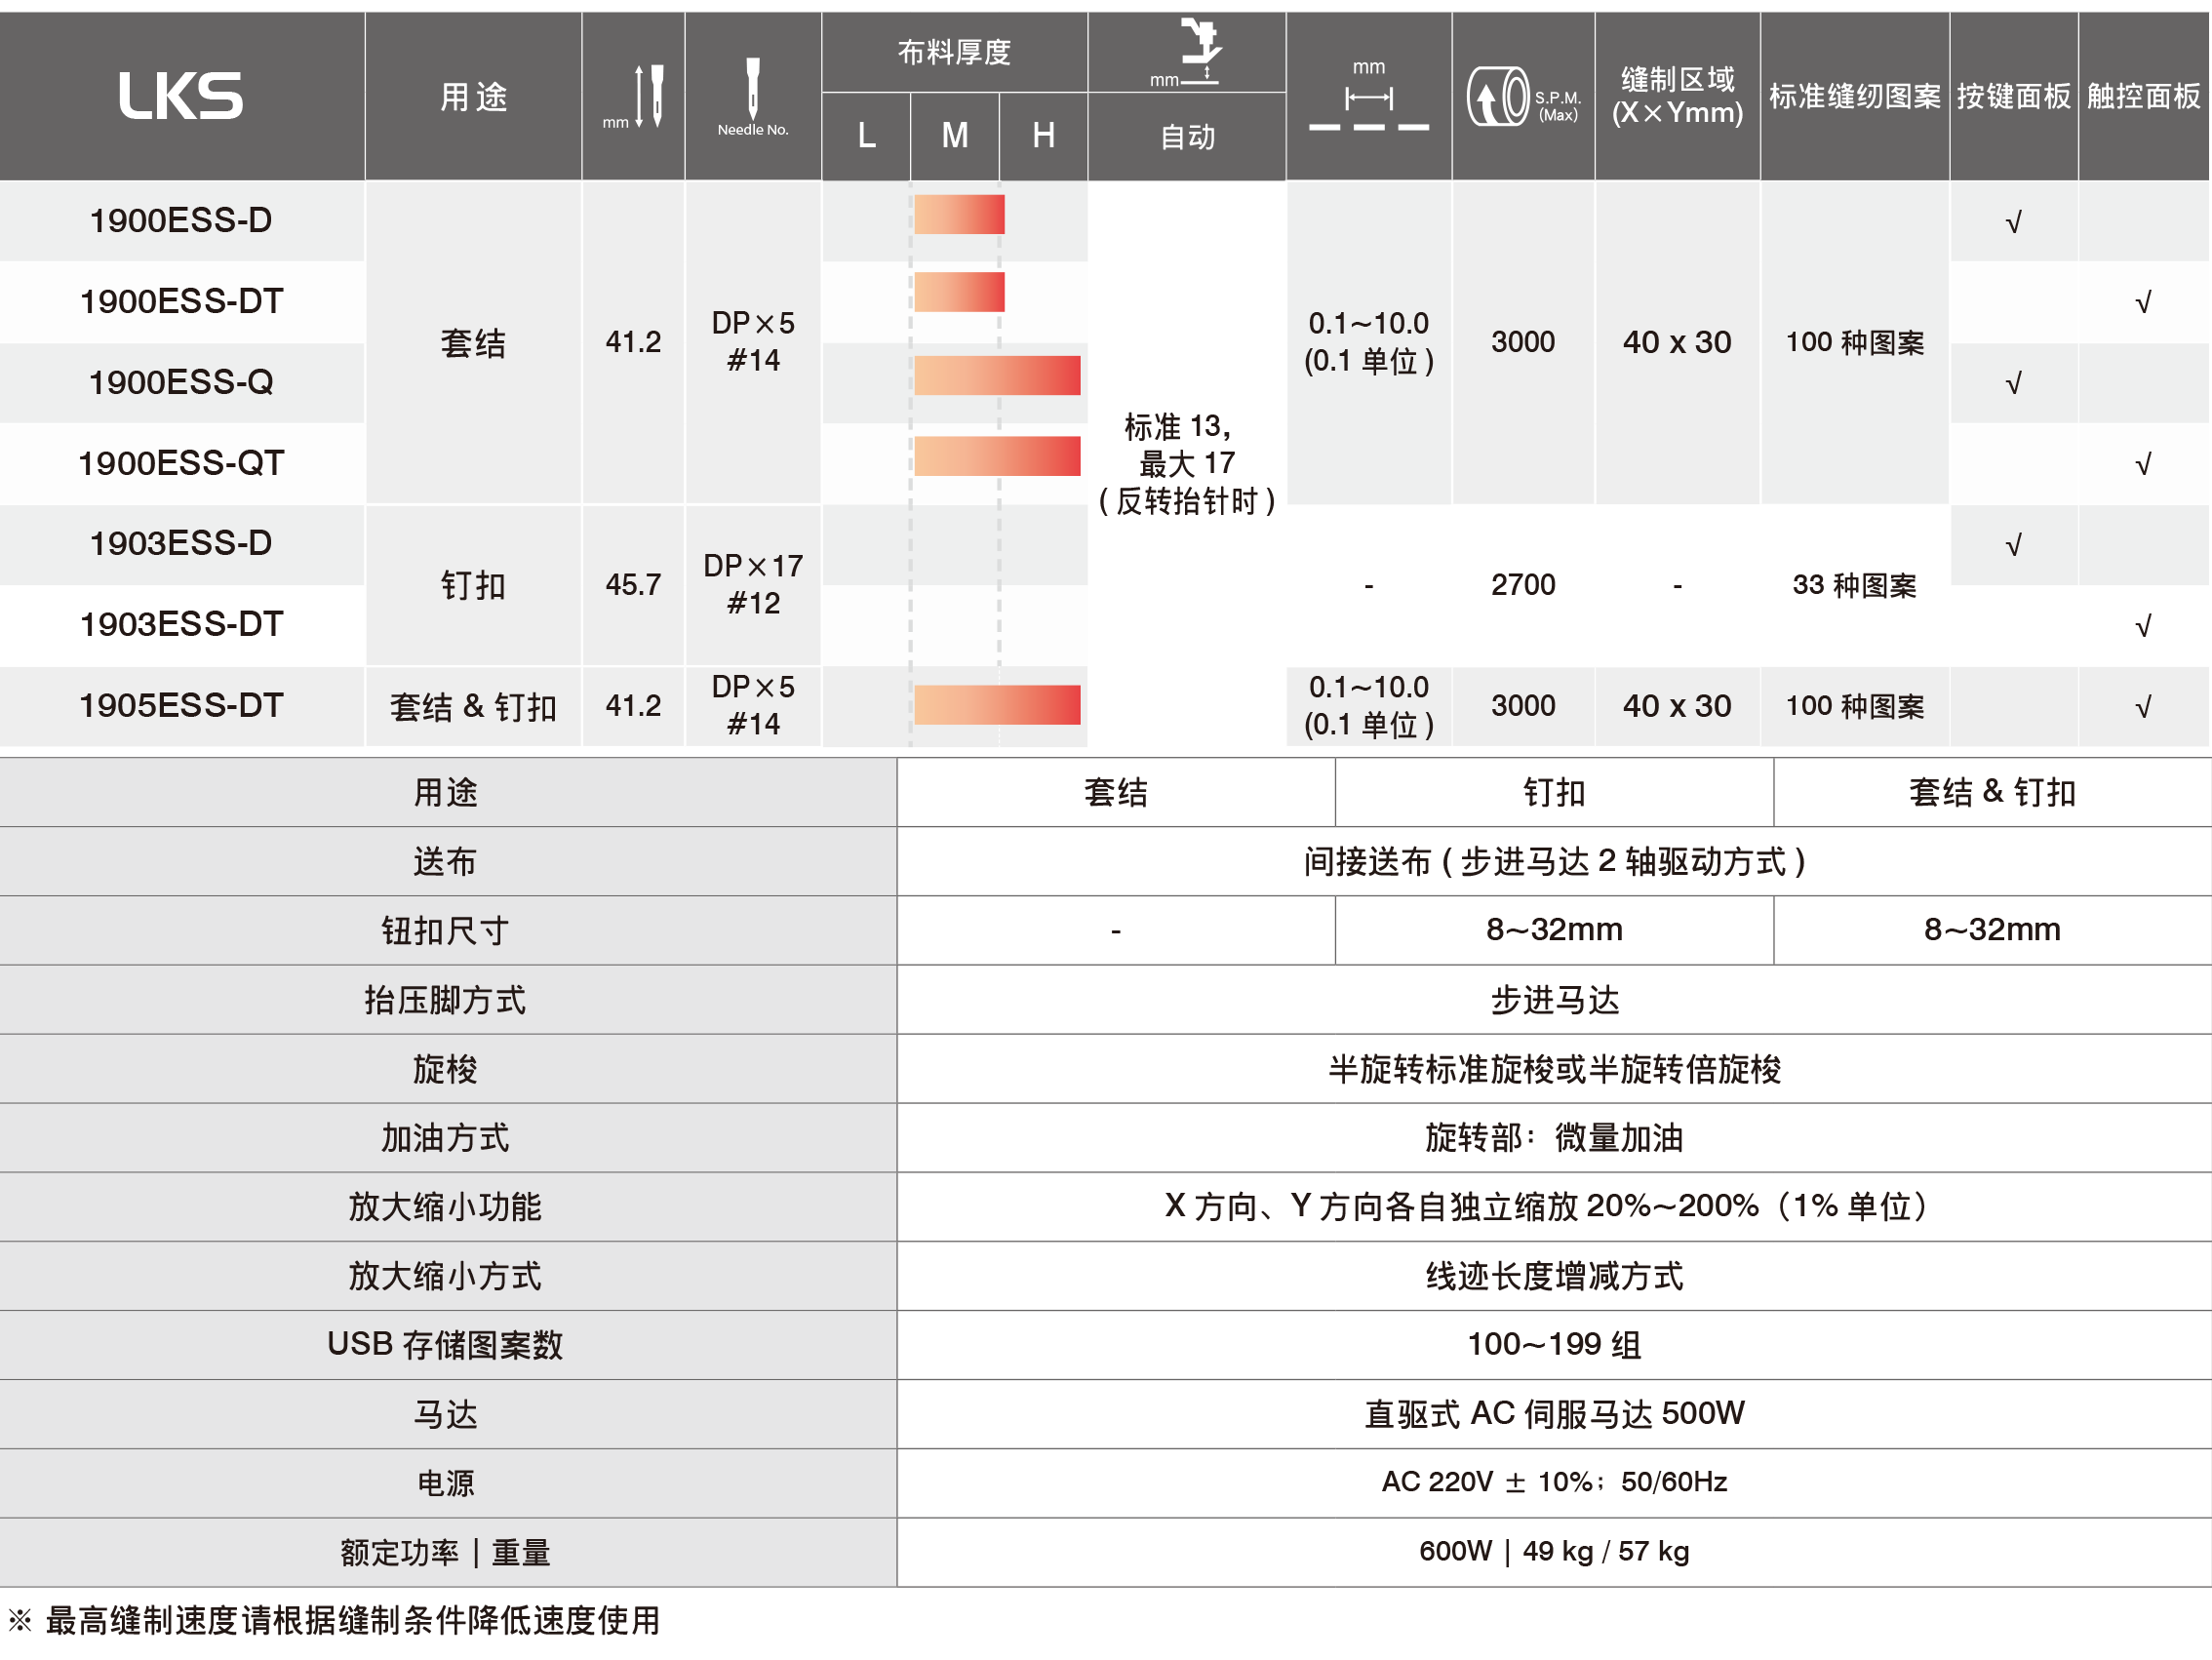This screenshot has height=1660, width=2212.
Task: Click 套结 & 钉扣 in the 1905ESS-DT row
Action: (x=473, y=706)
